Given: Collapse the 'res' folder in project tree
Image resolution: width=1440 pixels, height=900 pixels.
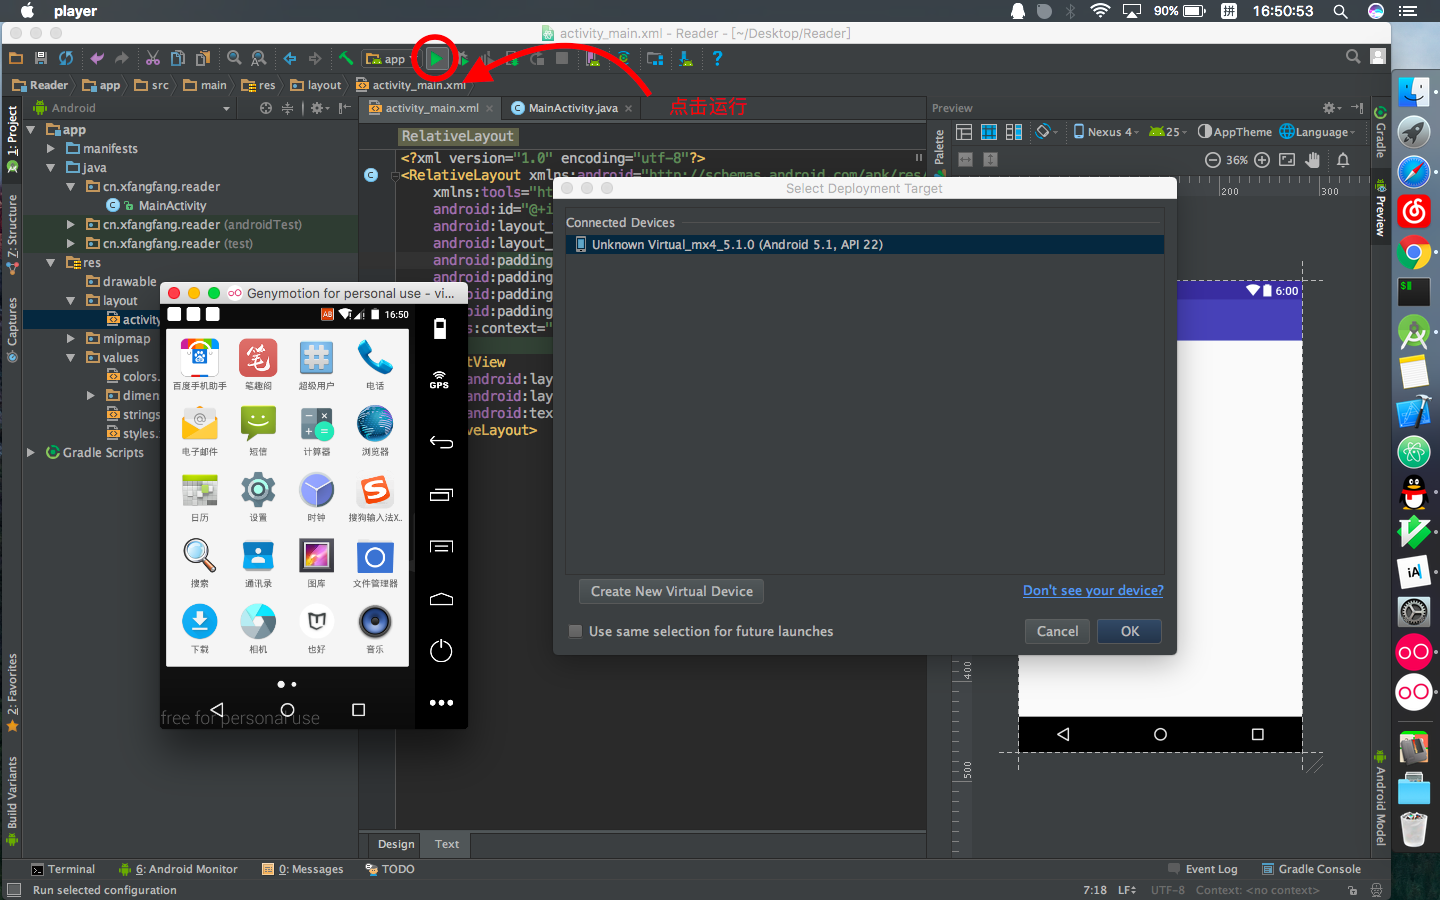Looking at the screenshot, I should pos(51,263).
